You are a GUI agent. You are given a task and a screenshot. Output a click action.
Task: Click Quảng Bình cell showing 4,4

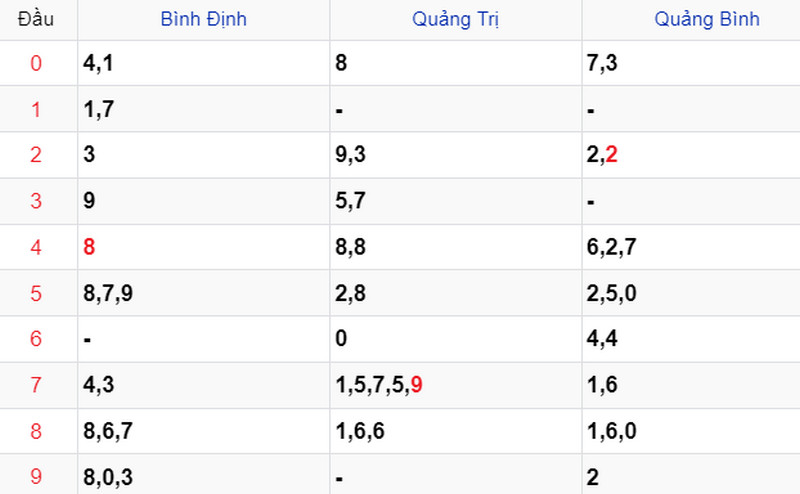pyautogui.click(x=605, y=339)
